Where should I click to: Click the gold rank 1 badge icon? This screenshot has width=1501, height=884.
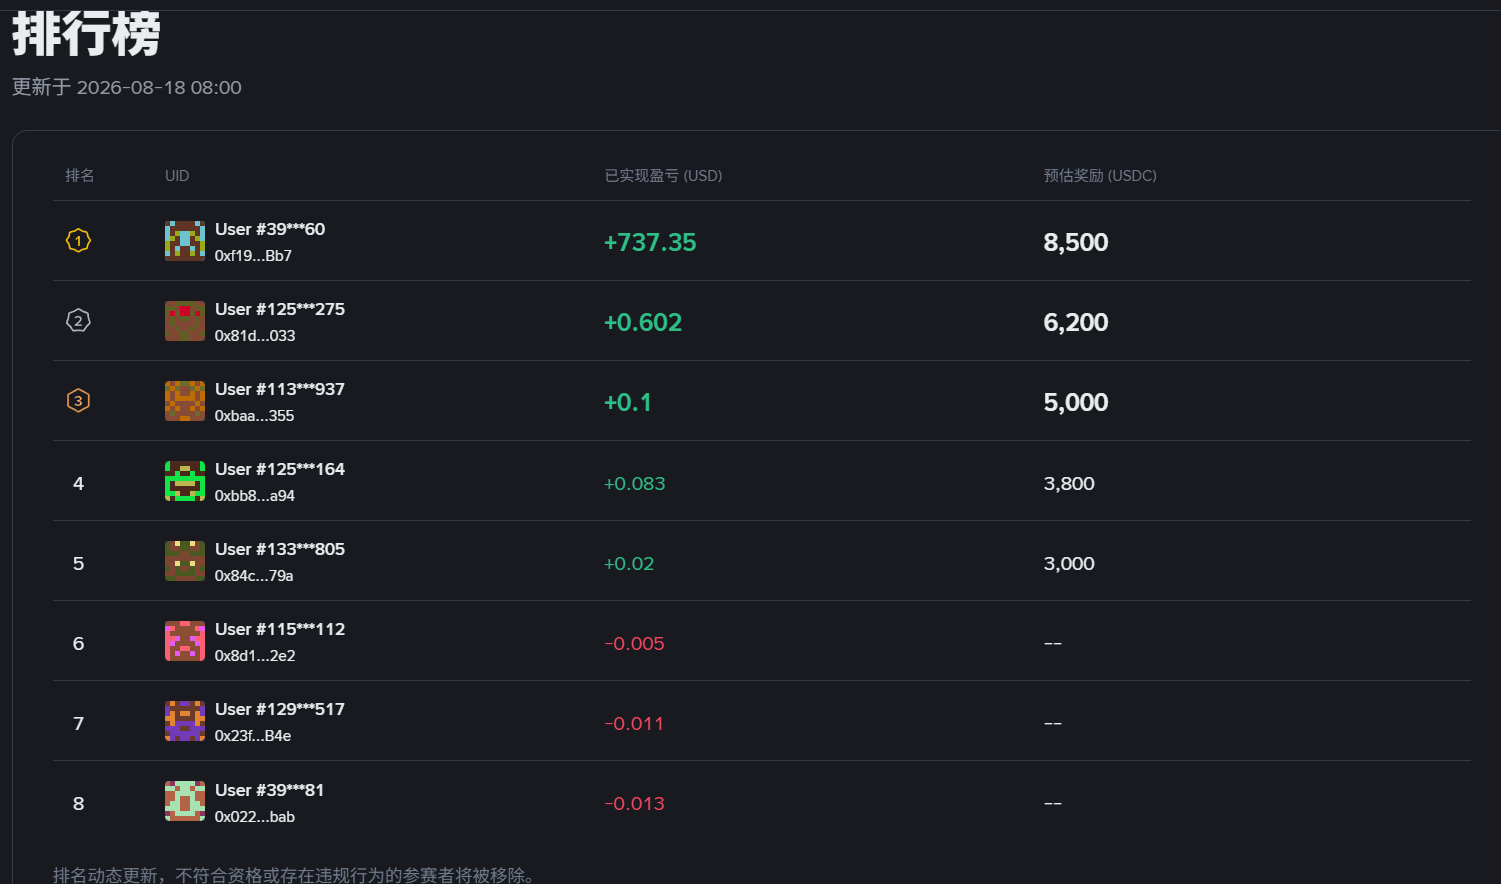pyautogui.click(x=78, y=240)
